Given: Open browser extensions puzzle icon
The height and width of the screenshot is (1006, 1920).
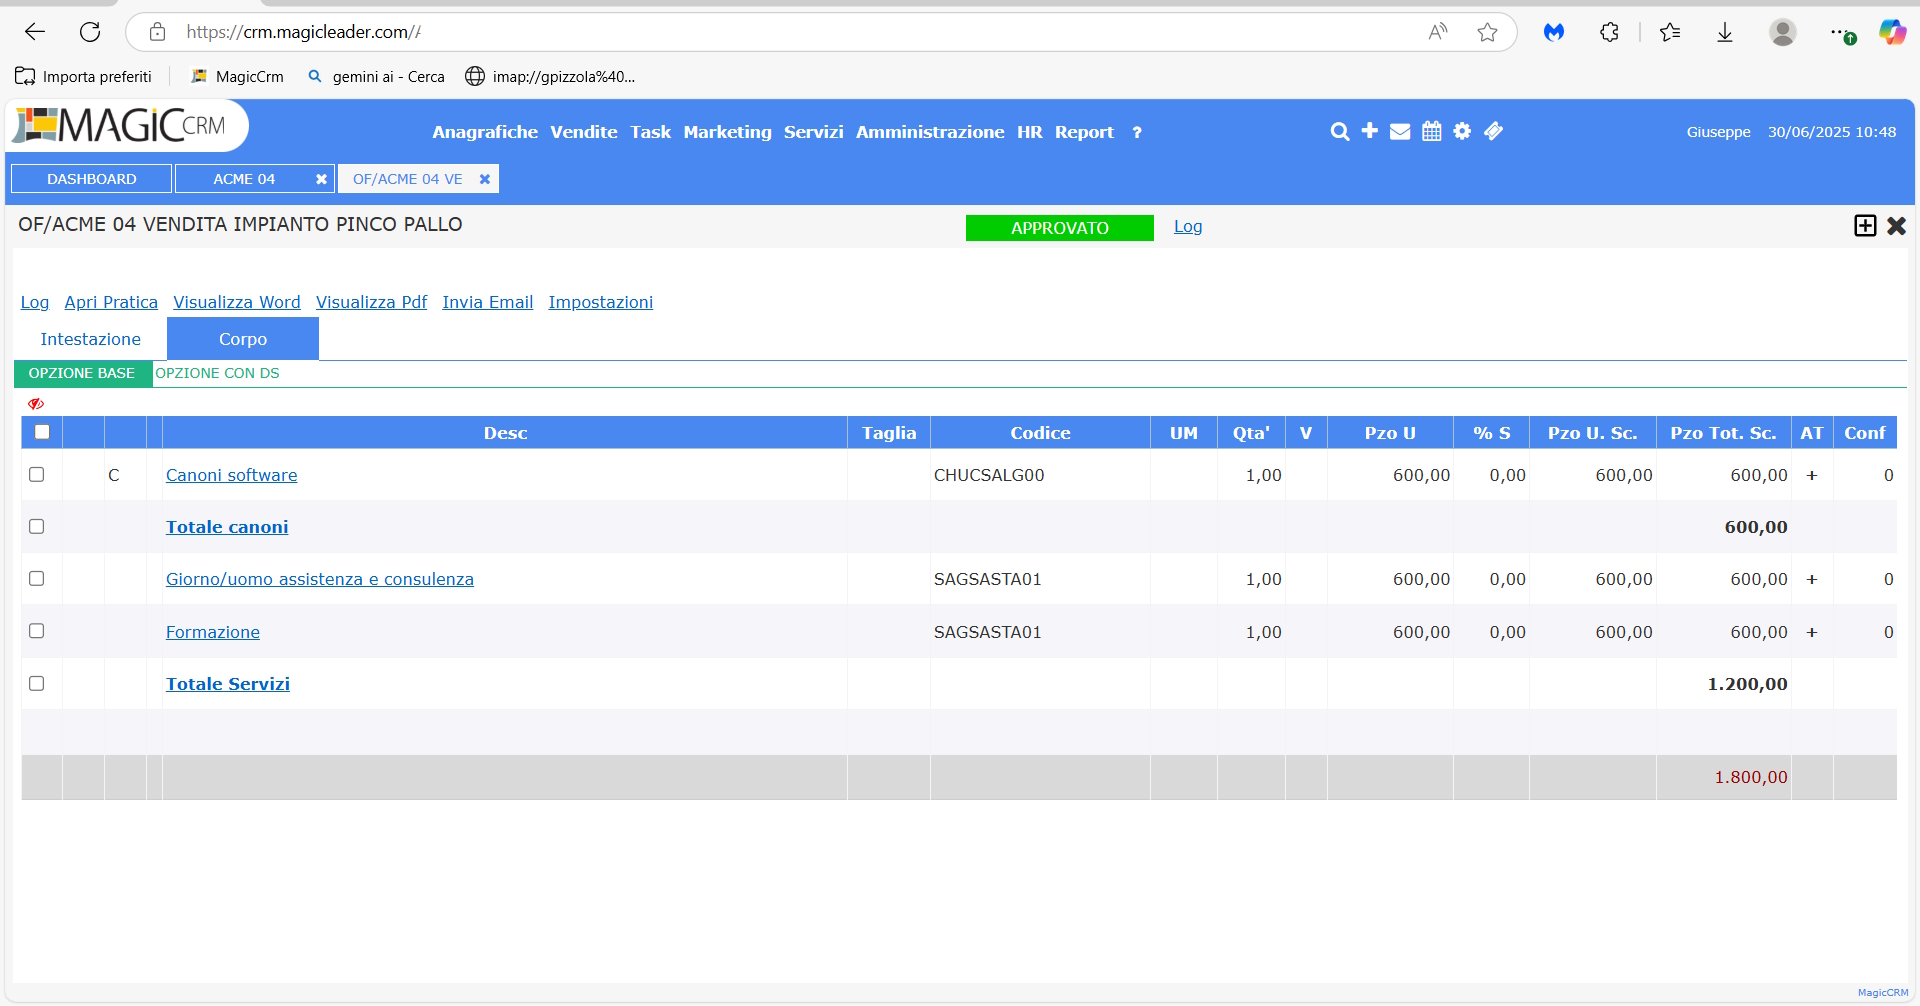Looking at the screenshot, I should 1609,32.
